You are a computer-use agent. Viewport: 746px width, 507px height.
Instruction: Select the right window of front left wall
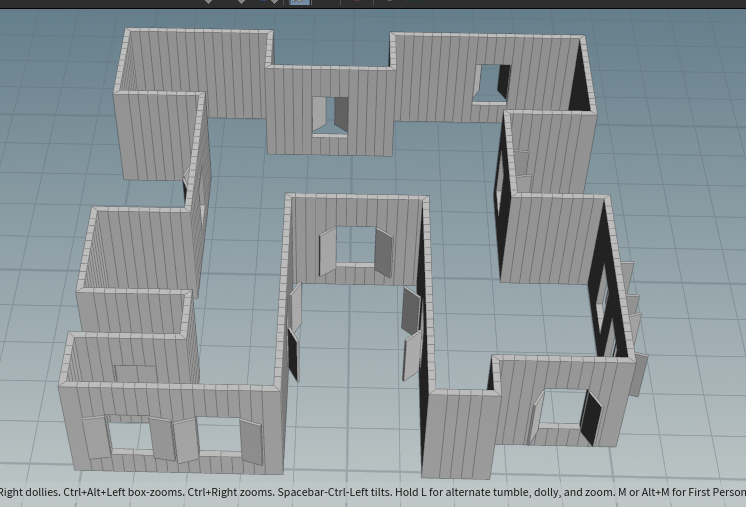tap(217, 436)
